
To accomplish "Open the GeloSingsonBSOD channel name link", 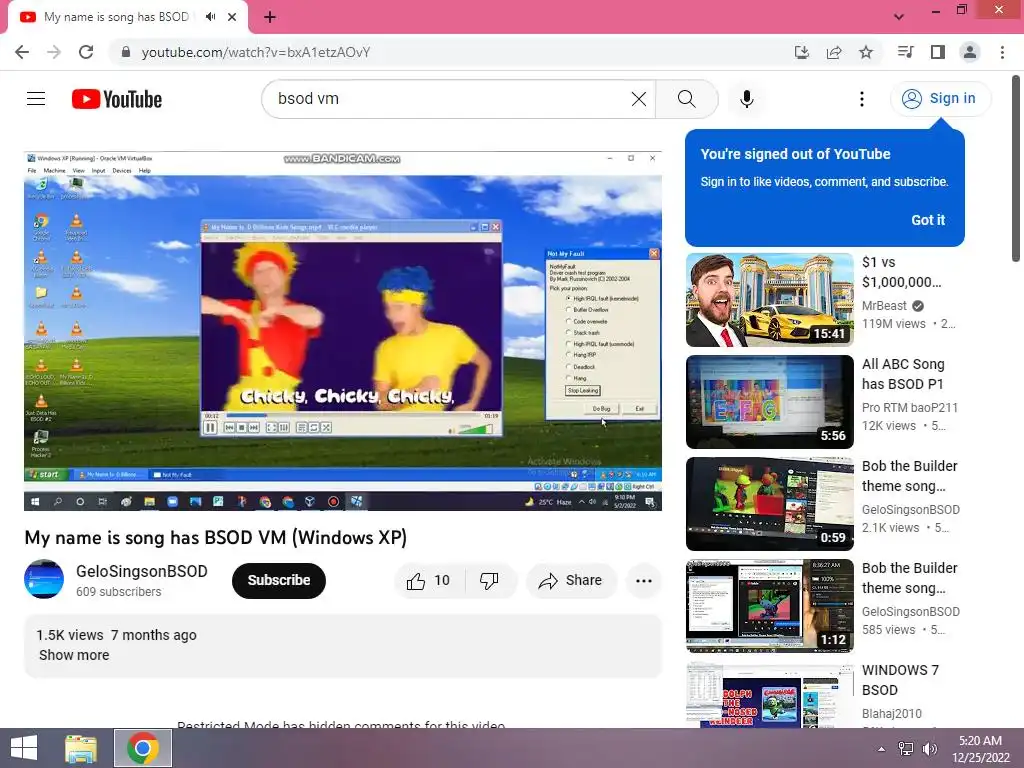I will pos(142,571).
